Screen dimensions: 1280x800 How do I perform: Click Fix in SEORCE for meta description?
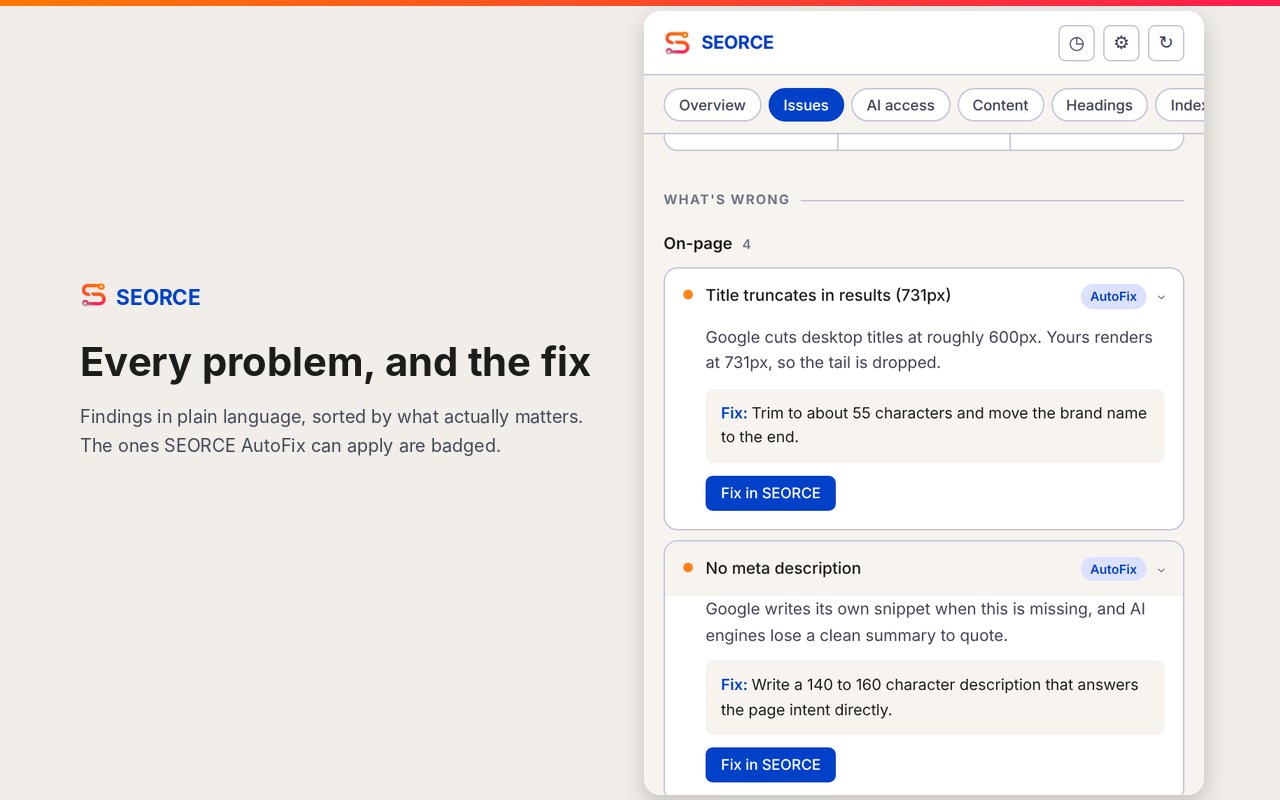[x=770, y=765]
